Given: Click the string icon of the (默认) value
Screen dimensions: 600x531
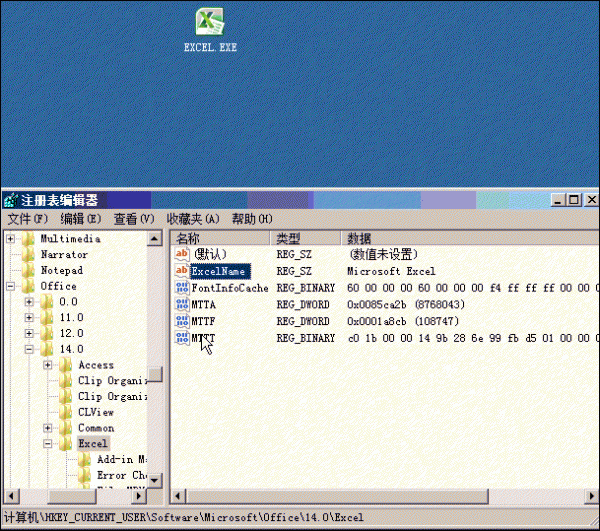Looking at the screenshot, I should [x=182, y=254].
